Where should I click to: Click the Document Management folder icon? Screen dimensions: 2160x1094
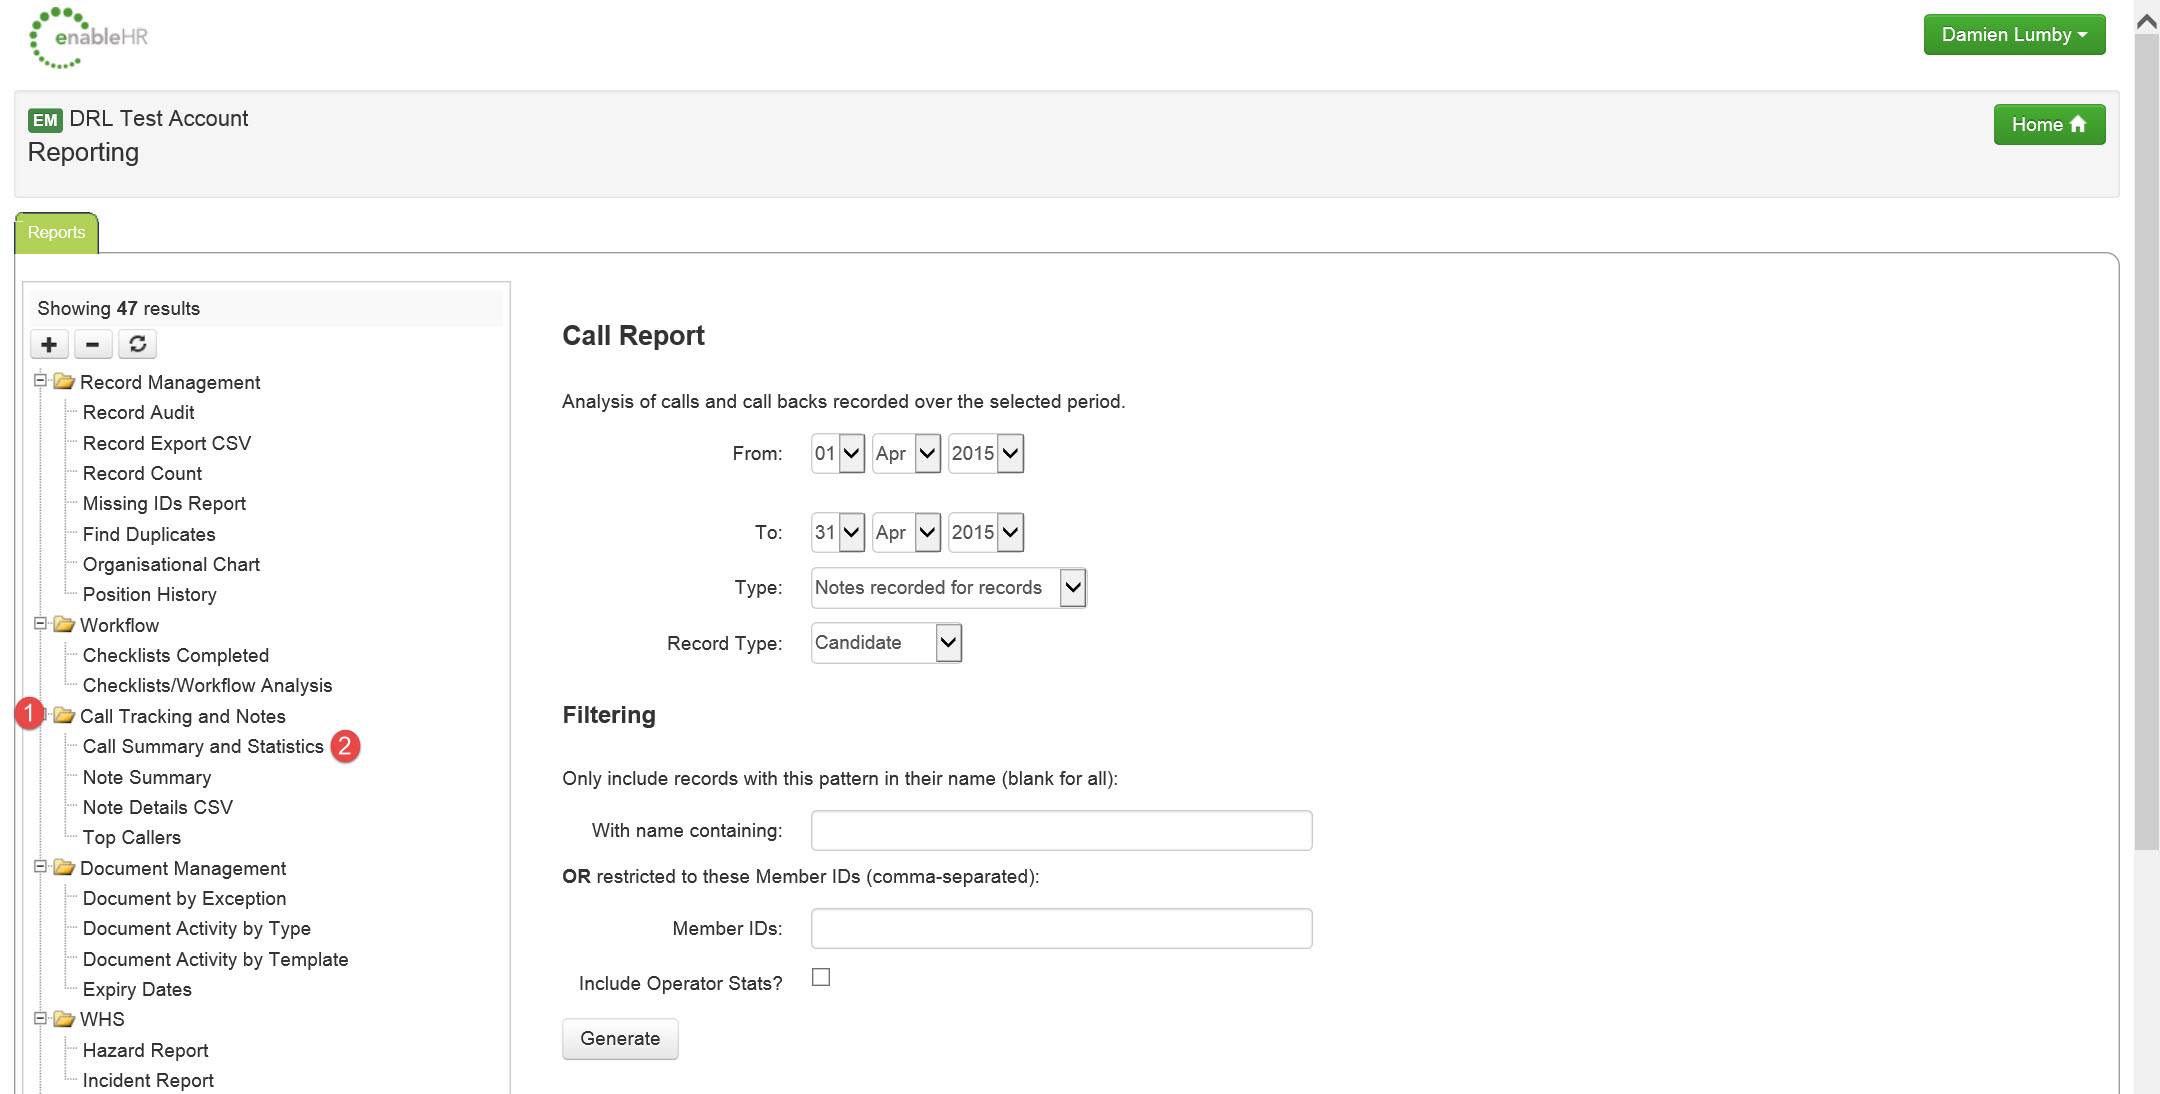[x=64, y=867]
